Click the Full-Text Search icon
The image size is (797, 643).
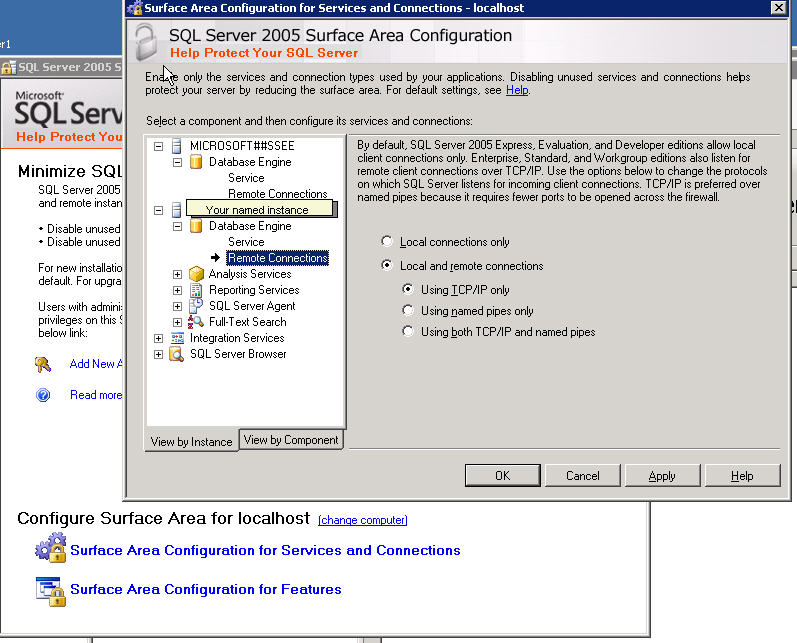196,322
